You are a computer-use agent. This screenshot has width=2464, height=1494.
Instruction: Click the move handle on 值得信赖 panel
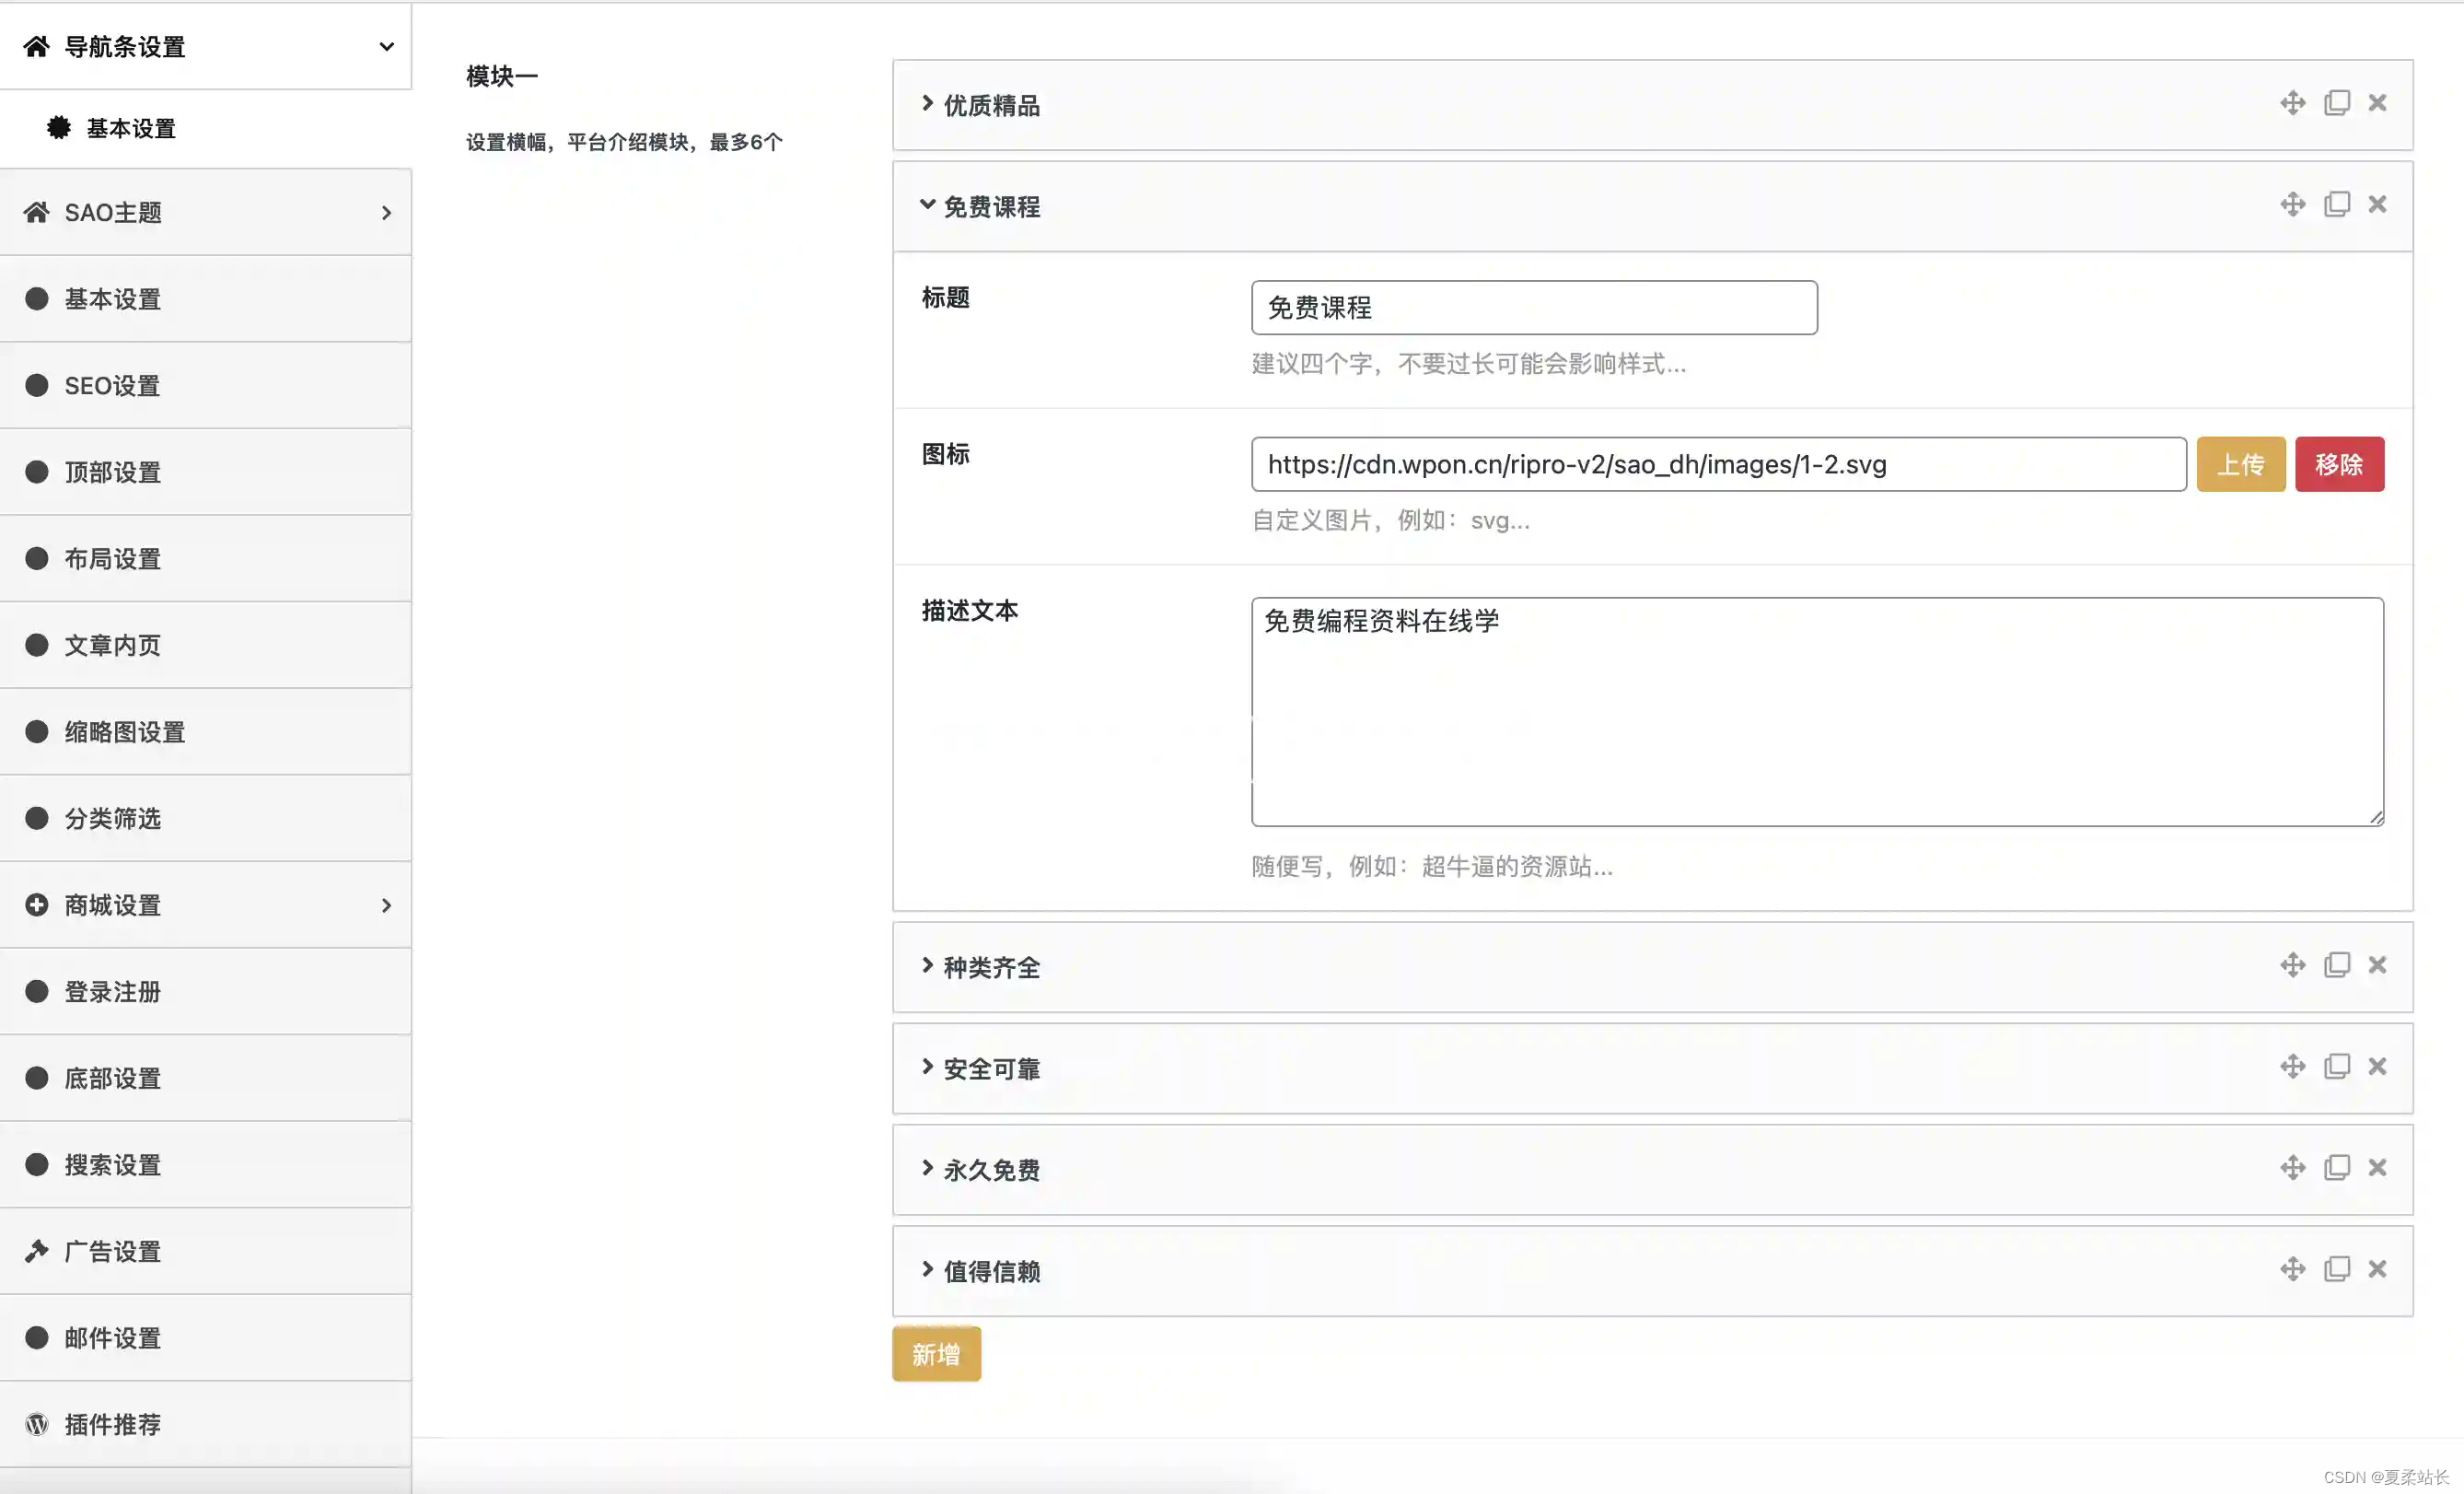click(x=2293, y=1268)
